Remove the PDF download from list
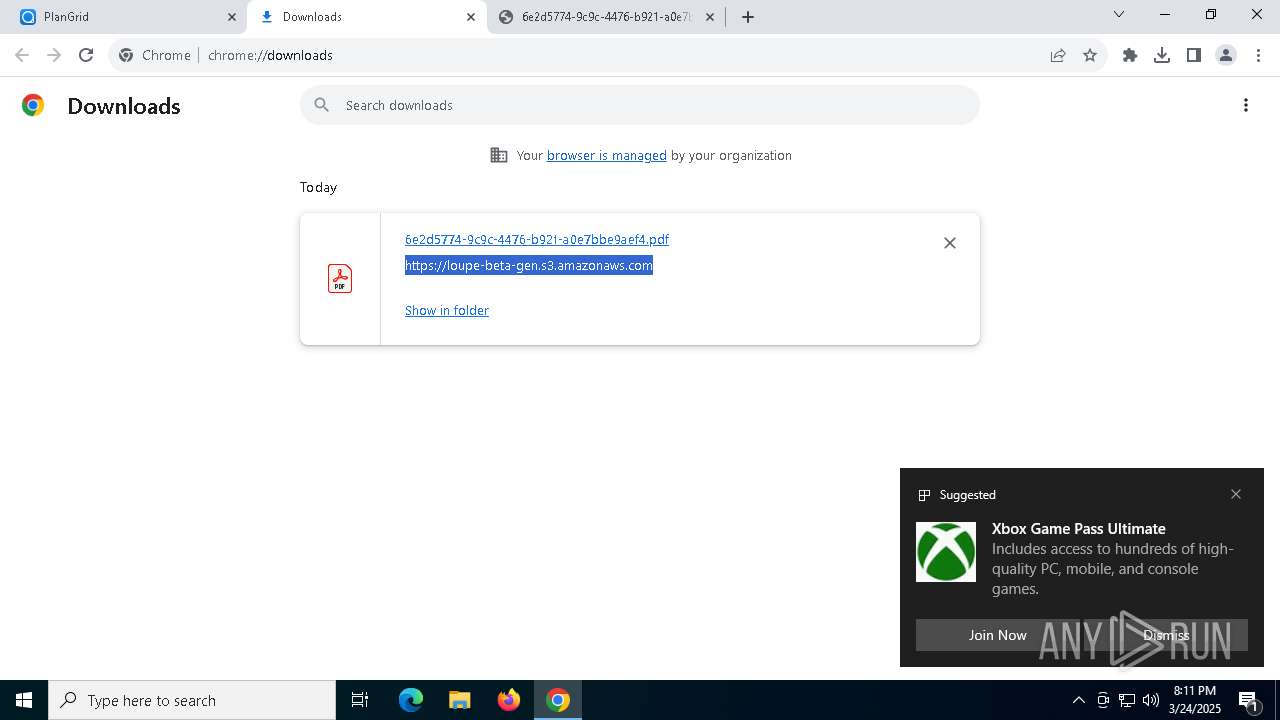Viewport: 1280px width, 720px height. coord(950,243)
